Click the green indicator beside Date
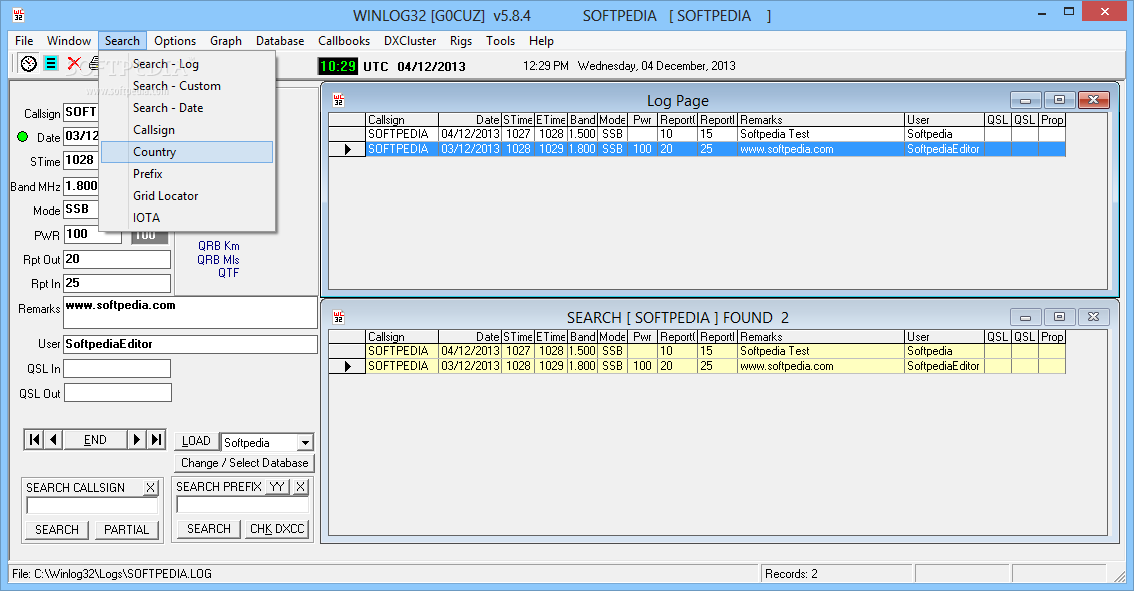1134x591 pixels. tap(22, 136)
